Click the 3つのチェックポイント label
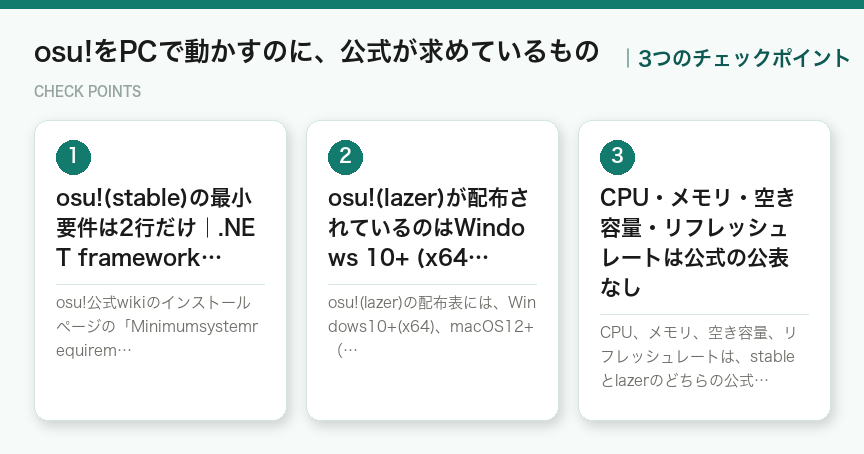 click(x=744, y=58)
